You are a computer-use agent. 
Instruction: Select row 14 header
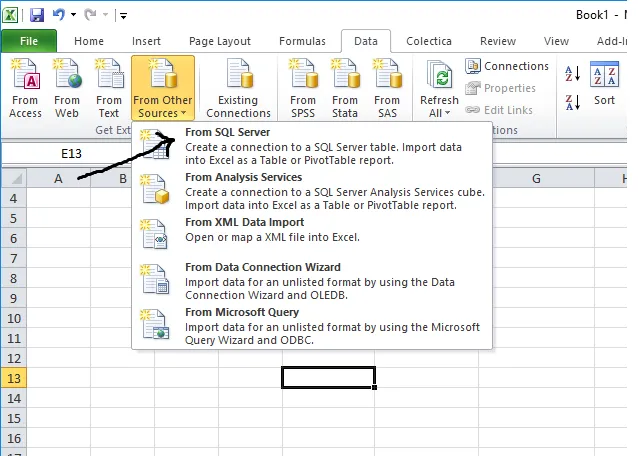(14, 398)
